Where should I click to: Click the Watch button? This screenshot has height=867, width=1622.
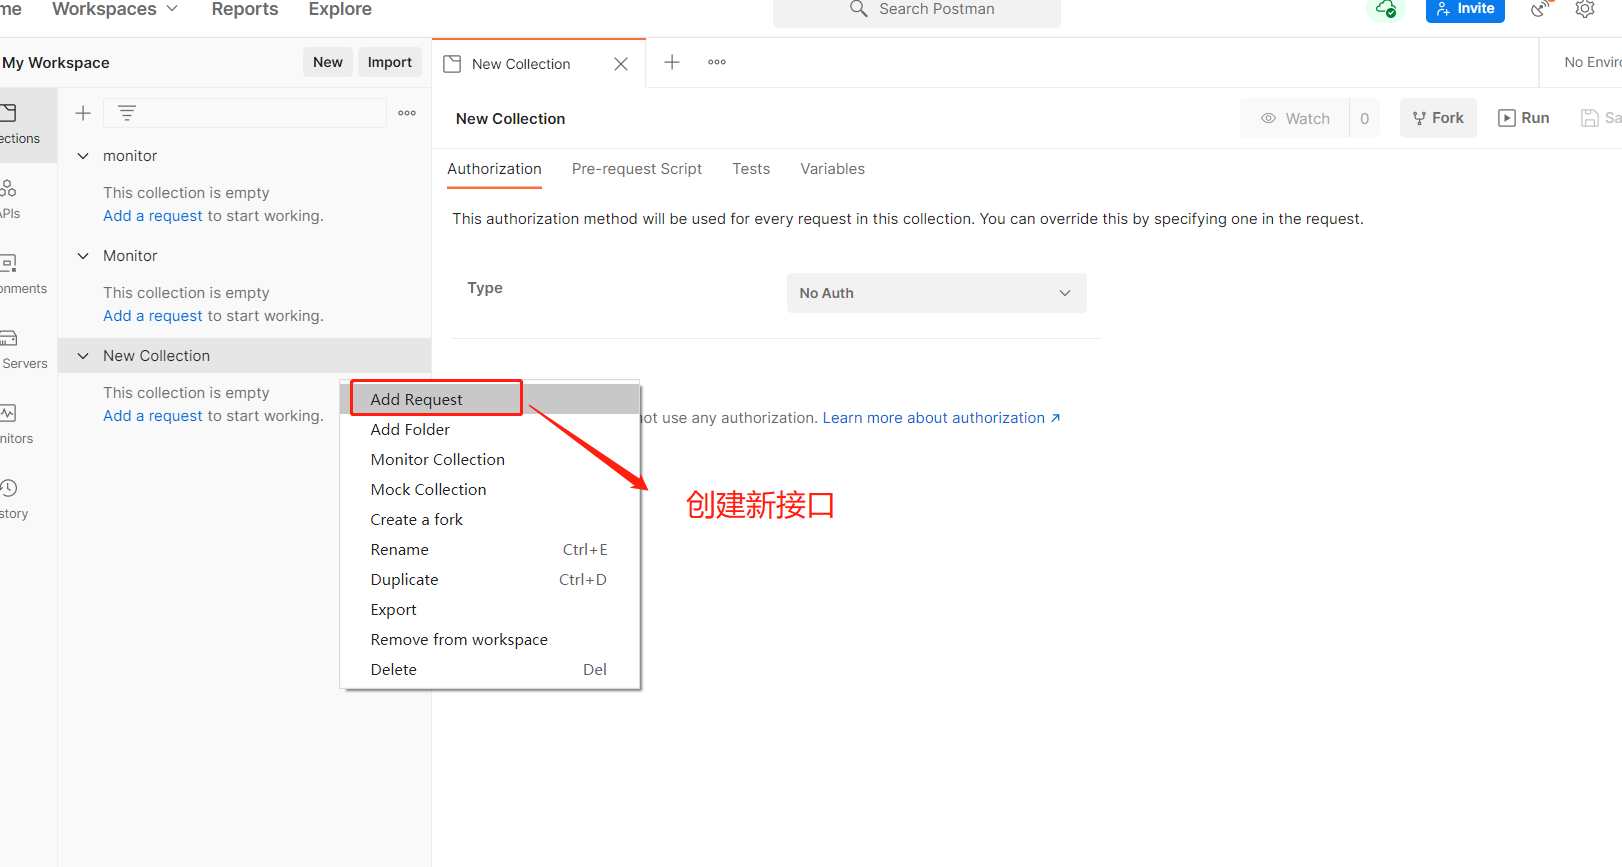click(x=1295, y=118)
